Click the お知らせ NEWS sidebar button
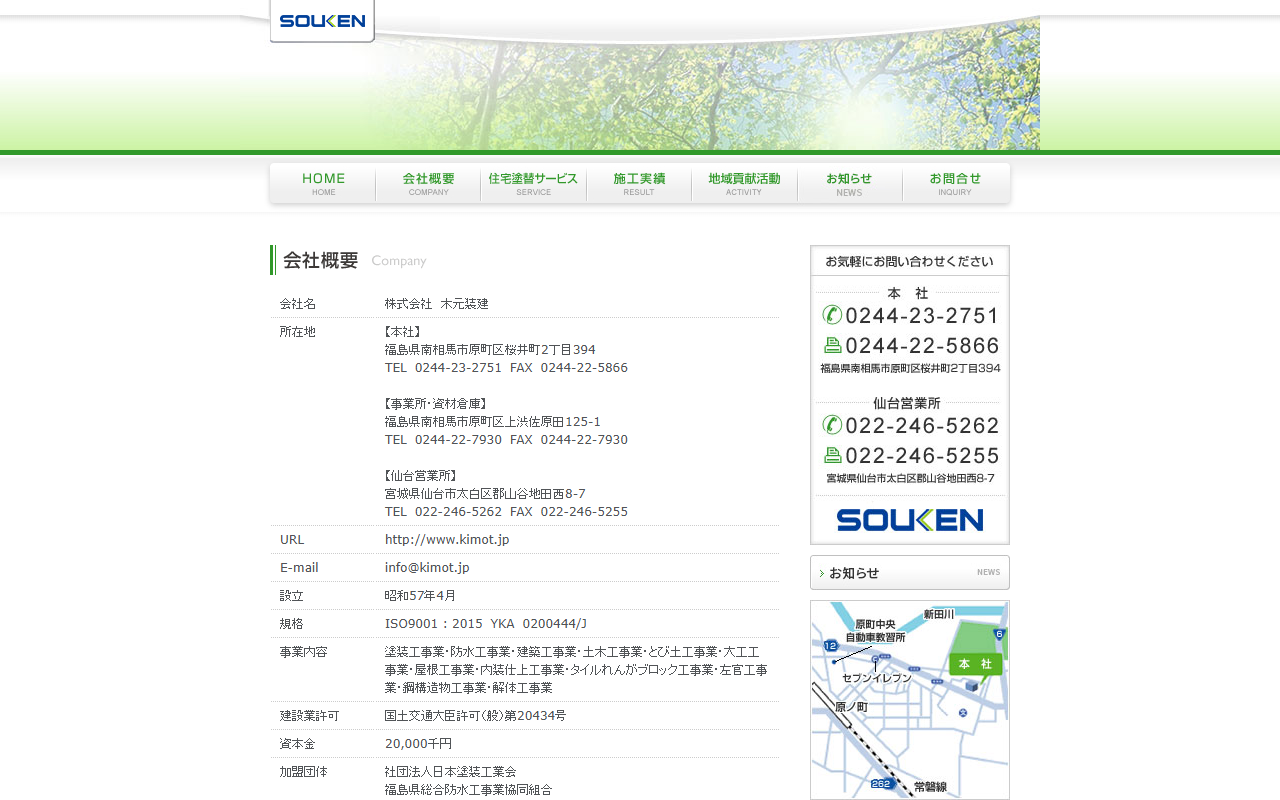The width and height of the screenshot is (1280, 800). [x=910, y=573]
